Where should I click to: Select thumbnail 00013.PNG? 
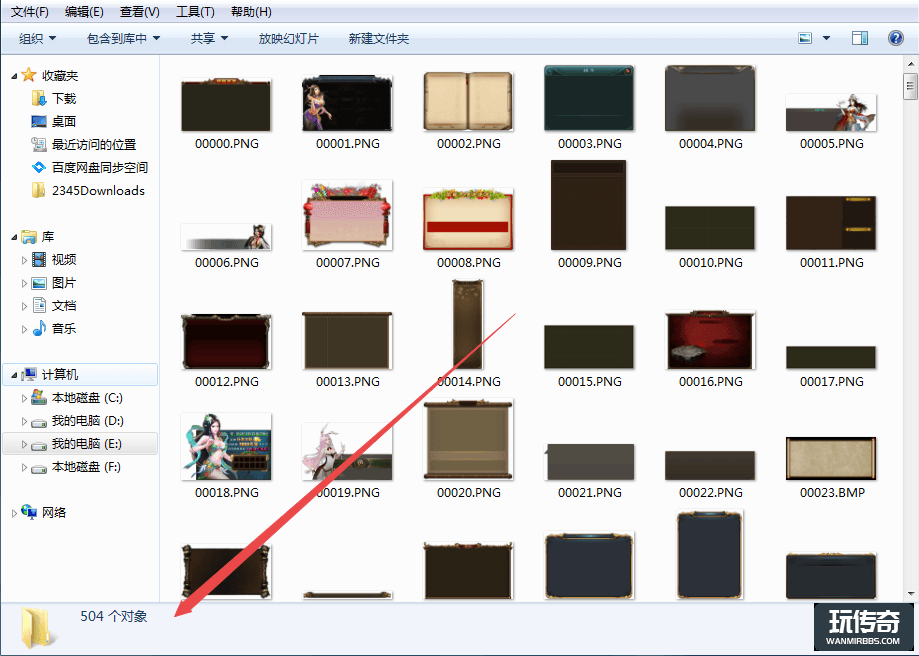click(x=347, y=341)
